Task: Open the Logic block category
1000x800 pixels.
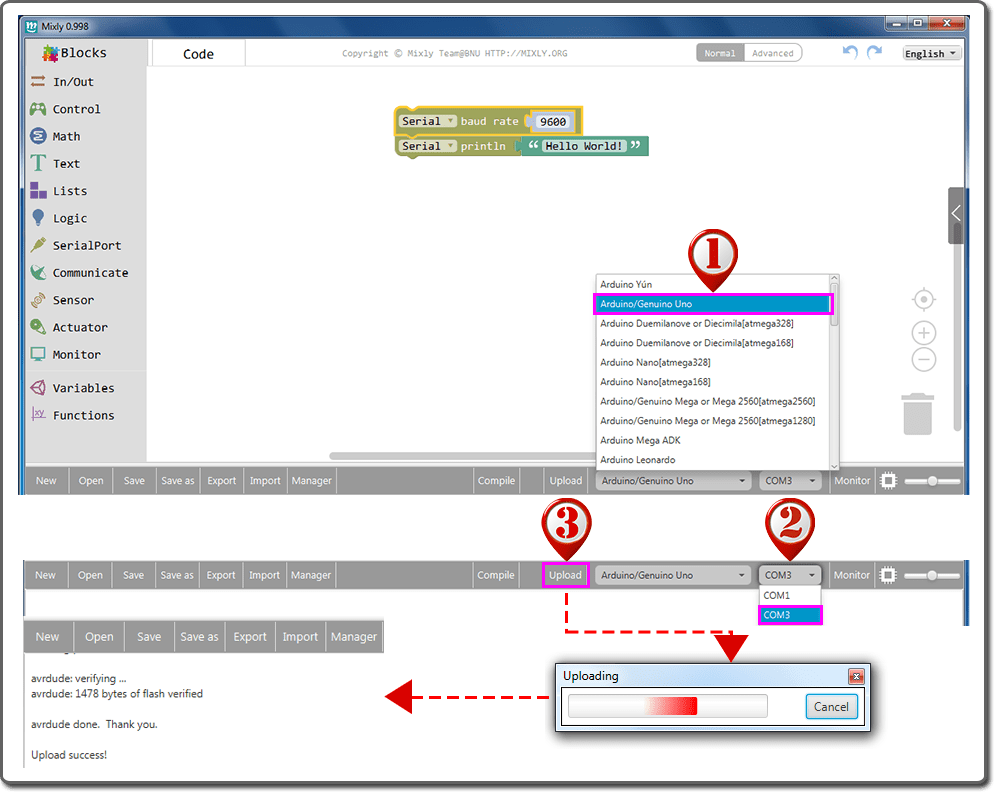Action: pyautogui.click(x=70, y=219)
